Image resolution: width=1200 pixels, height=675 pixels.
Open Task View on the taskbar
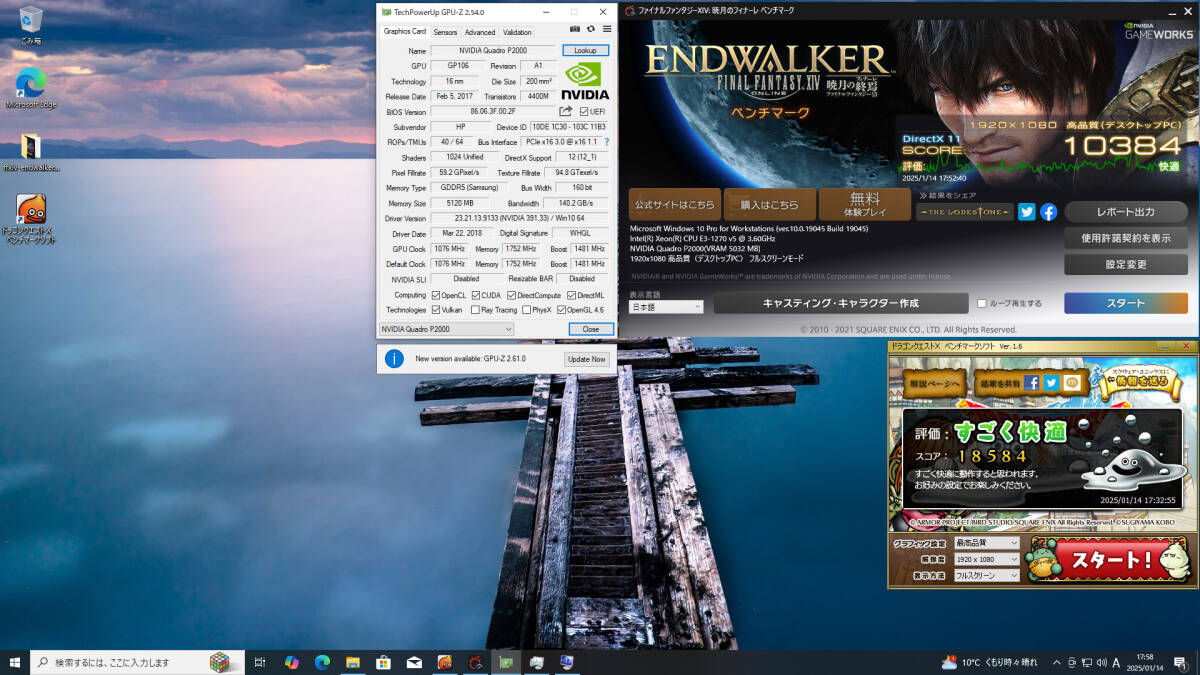pyautogui.click(x=259, y=662)
